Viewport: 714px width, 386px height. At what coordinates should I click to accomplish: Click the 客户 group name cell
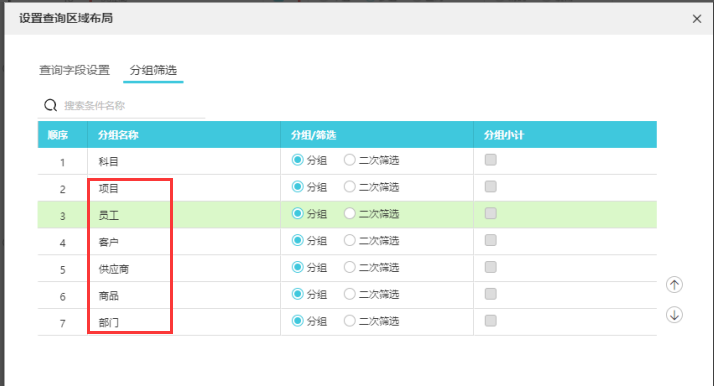[x=184, y=242]
